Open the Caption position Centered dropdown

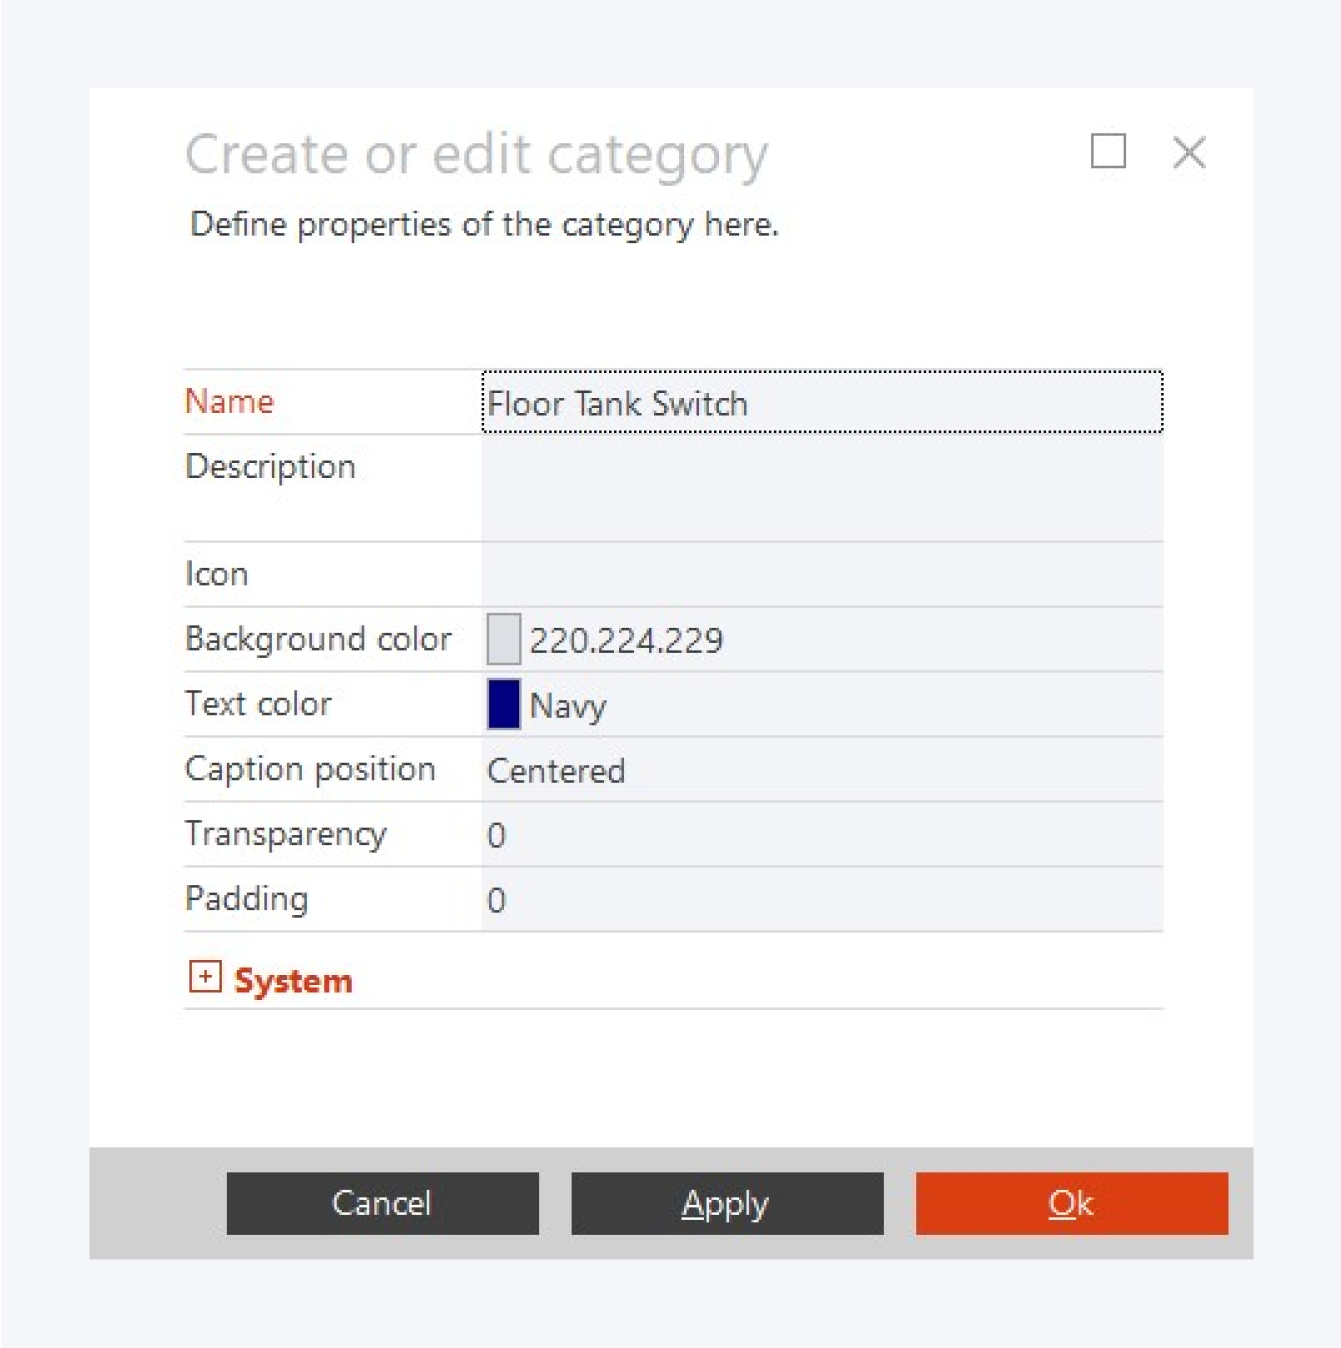[x=820, y=770]
